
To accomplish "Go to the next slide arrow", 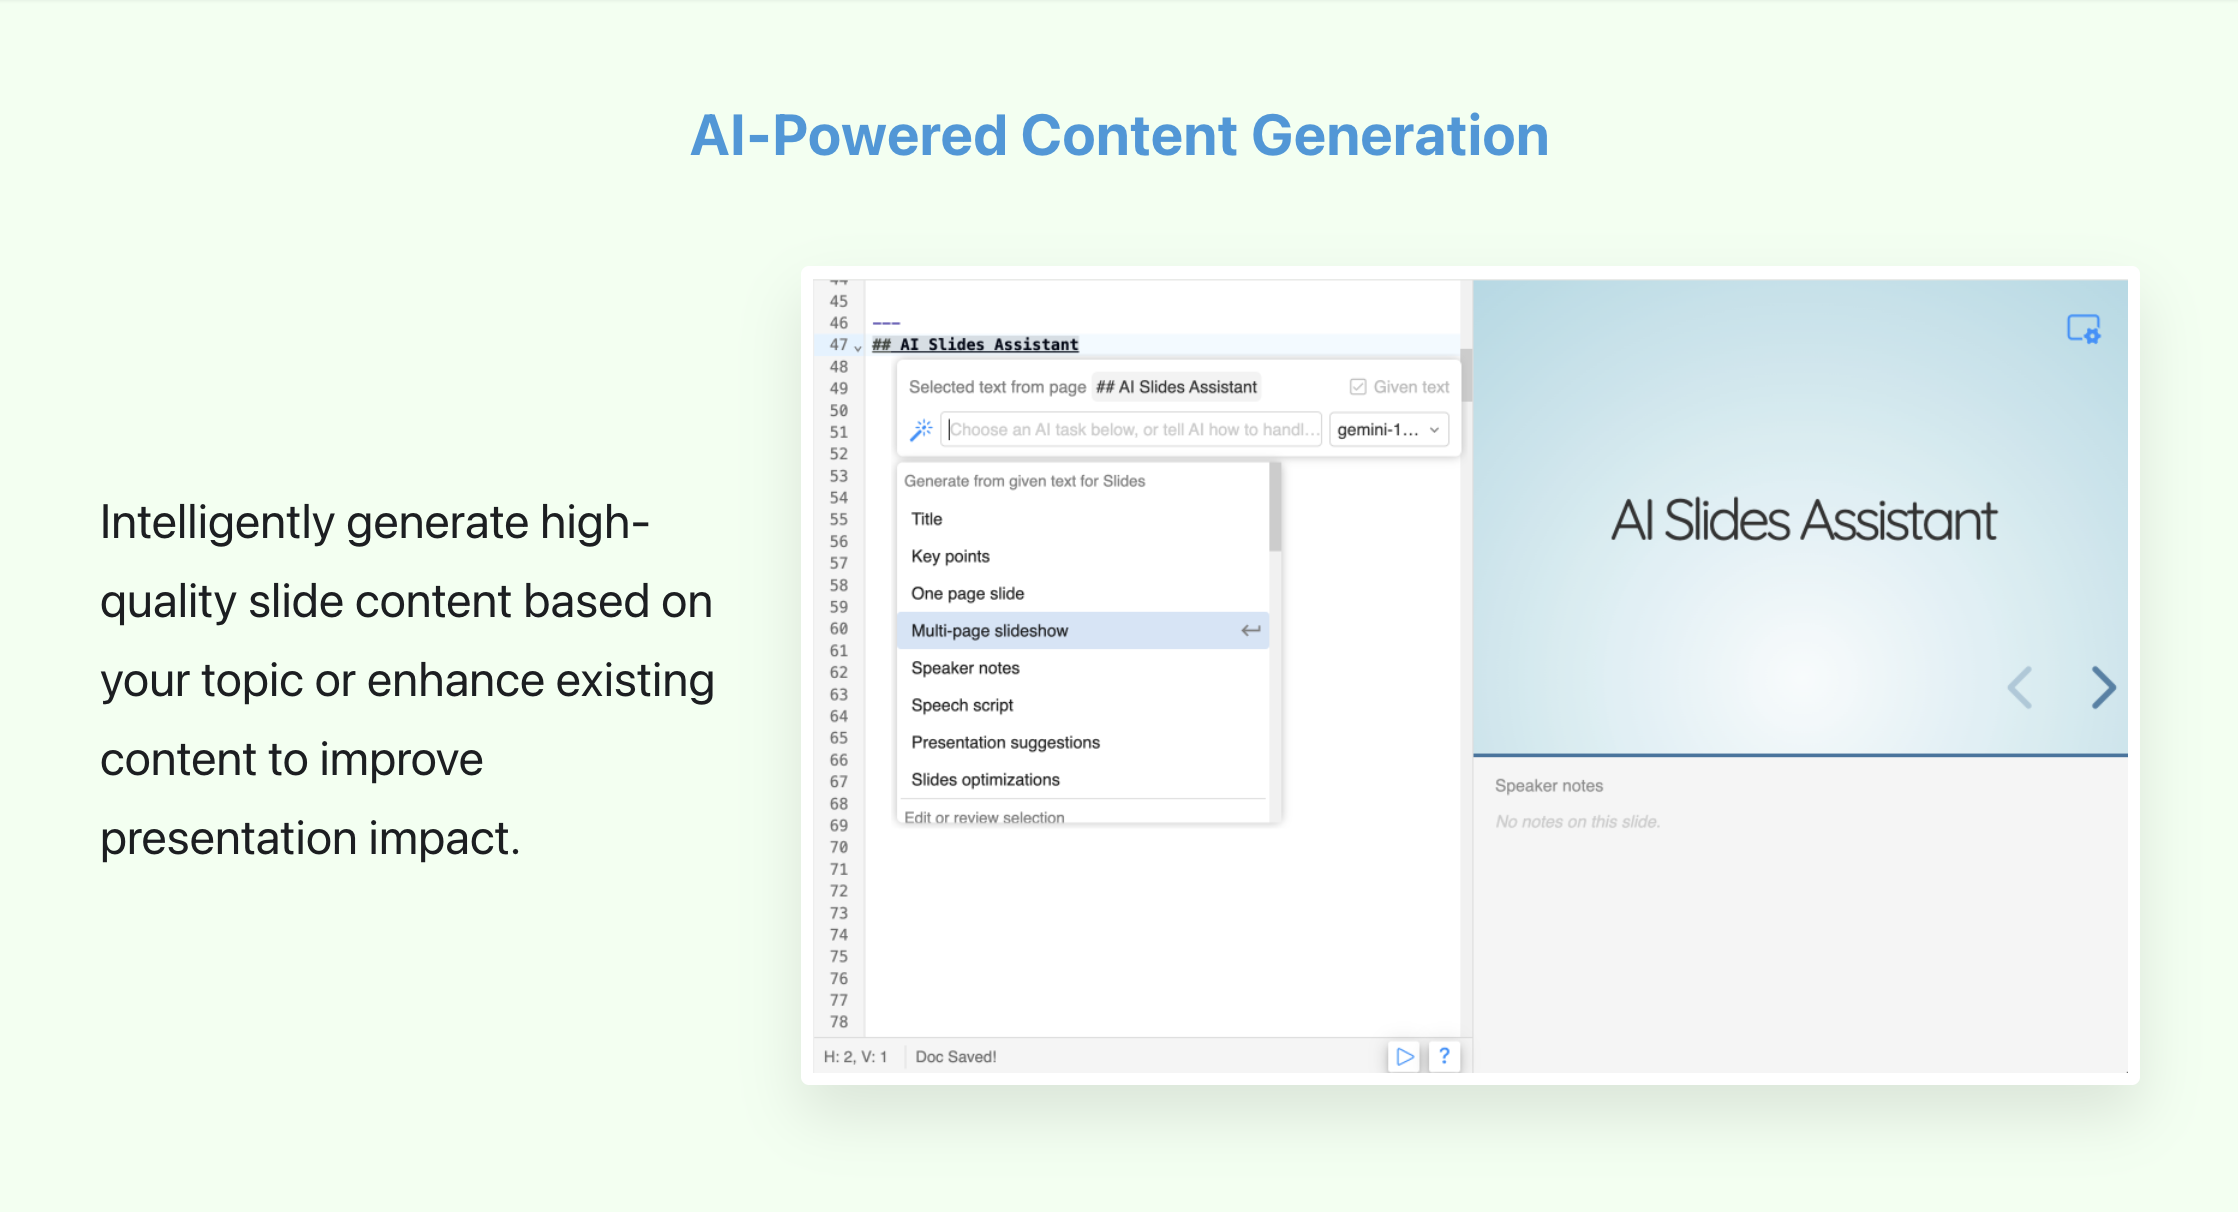I will tap(2103, 688).
